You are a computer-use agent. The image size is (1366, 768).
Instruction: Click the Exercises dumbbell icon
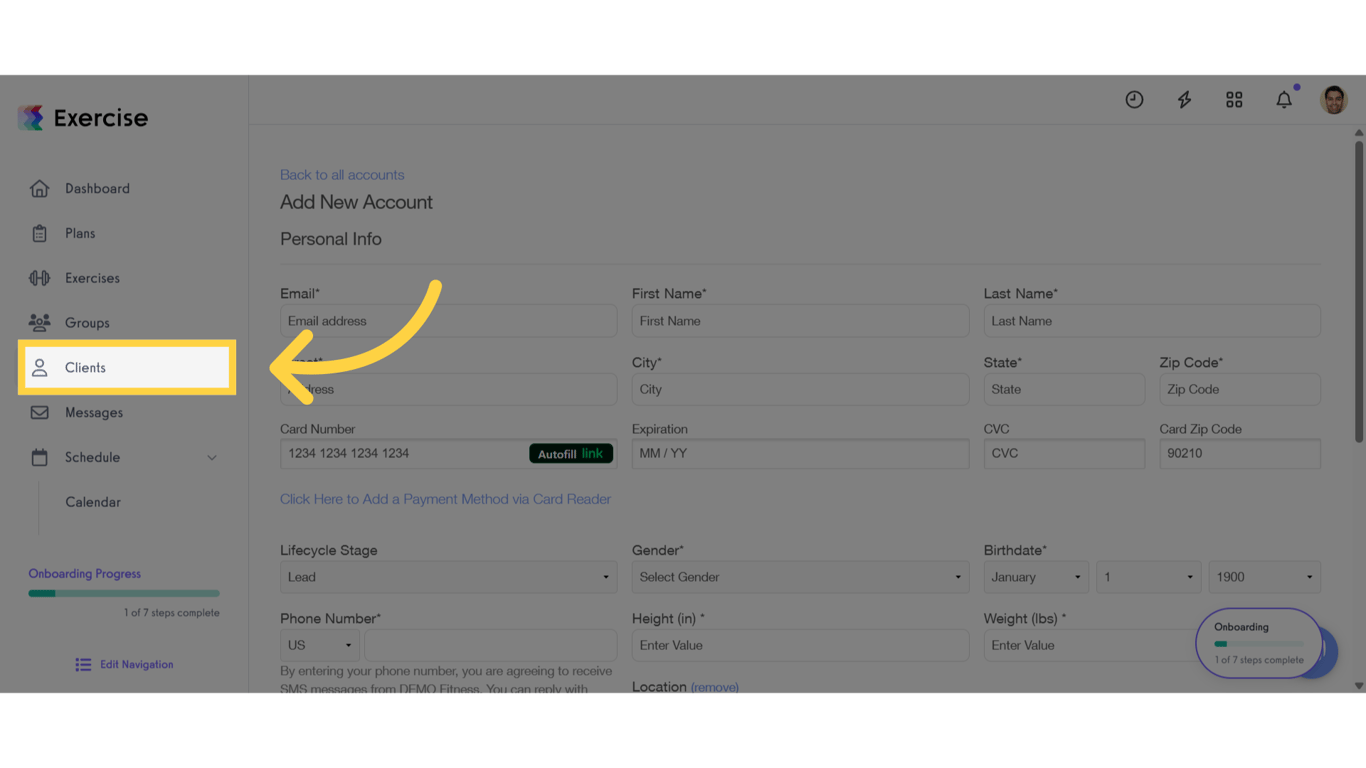tap(39, 278)
